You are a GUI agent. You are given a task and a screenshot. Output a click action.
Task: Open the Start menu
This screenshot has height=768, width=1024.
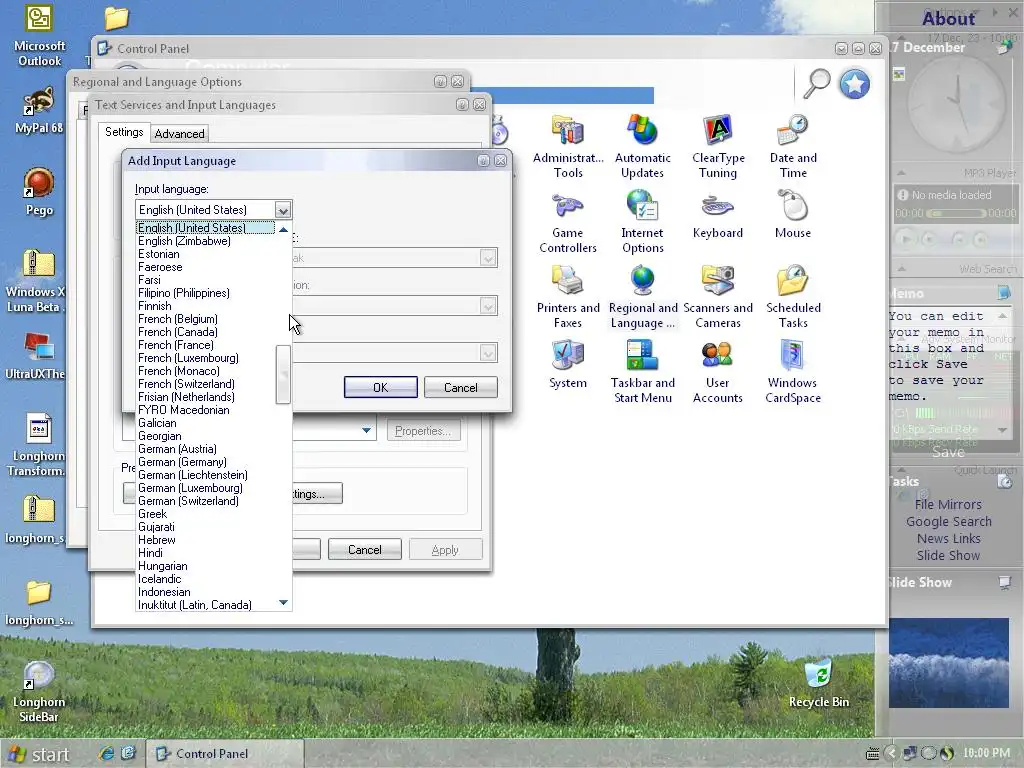click(x=38, y=754)
